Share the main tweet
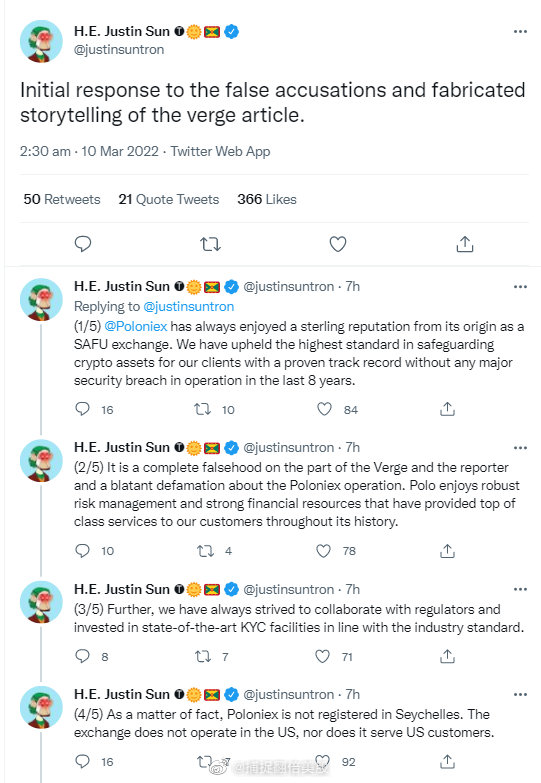This screenshot has height=783, width=541. point(465,244)
